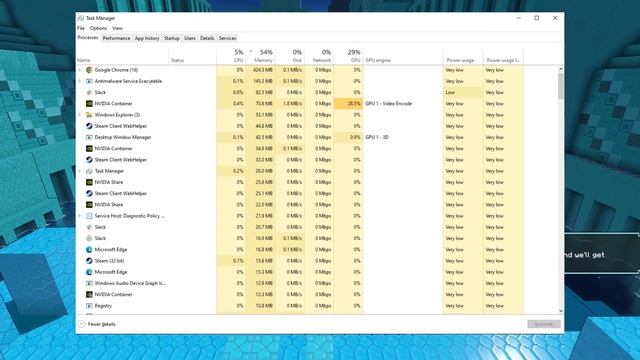640x360 pixels.
Task: Select the 'Registry' process name
Action: (103, 306)
